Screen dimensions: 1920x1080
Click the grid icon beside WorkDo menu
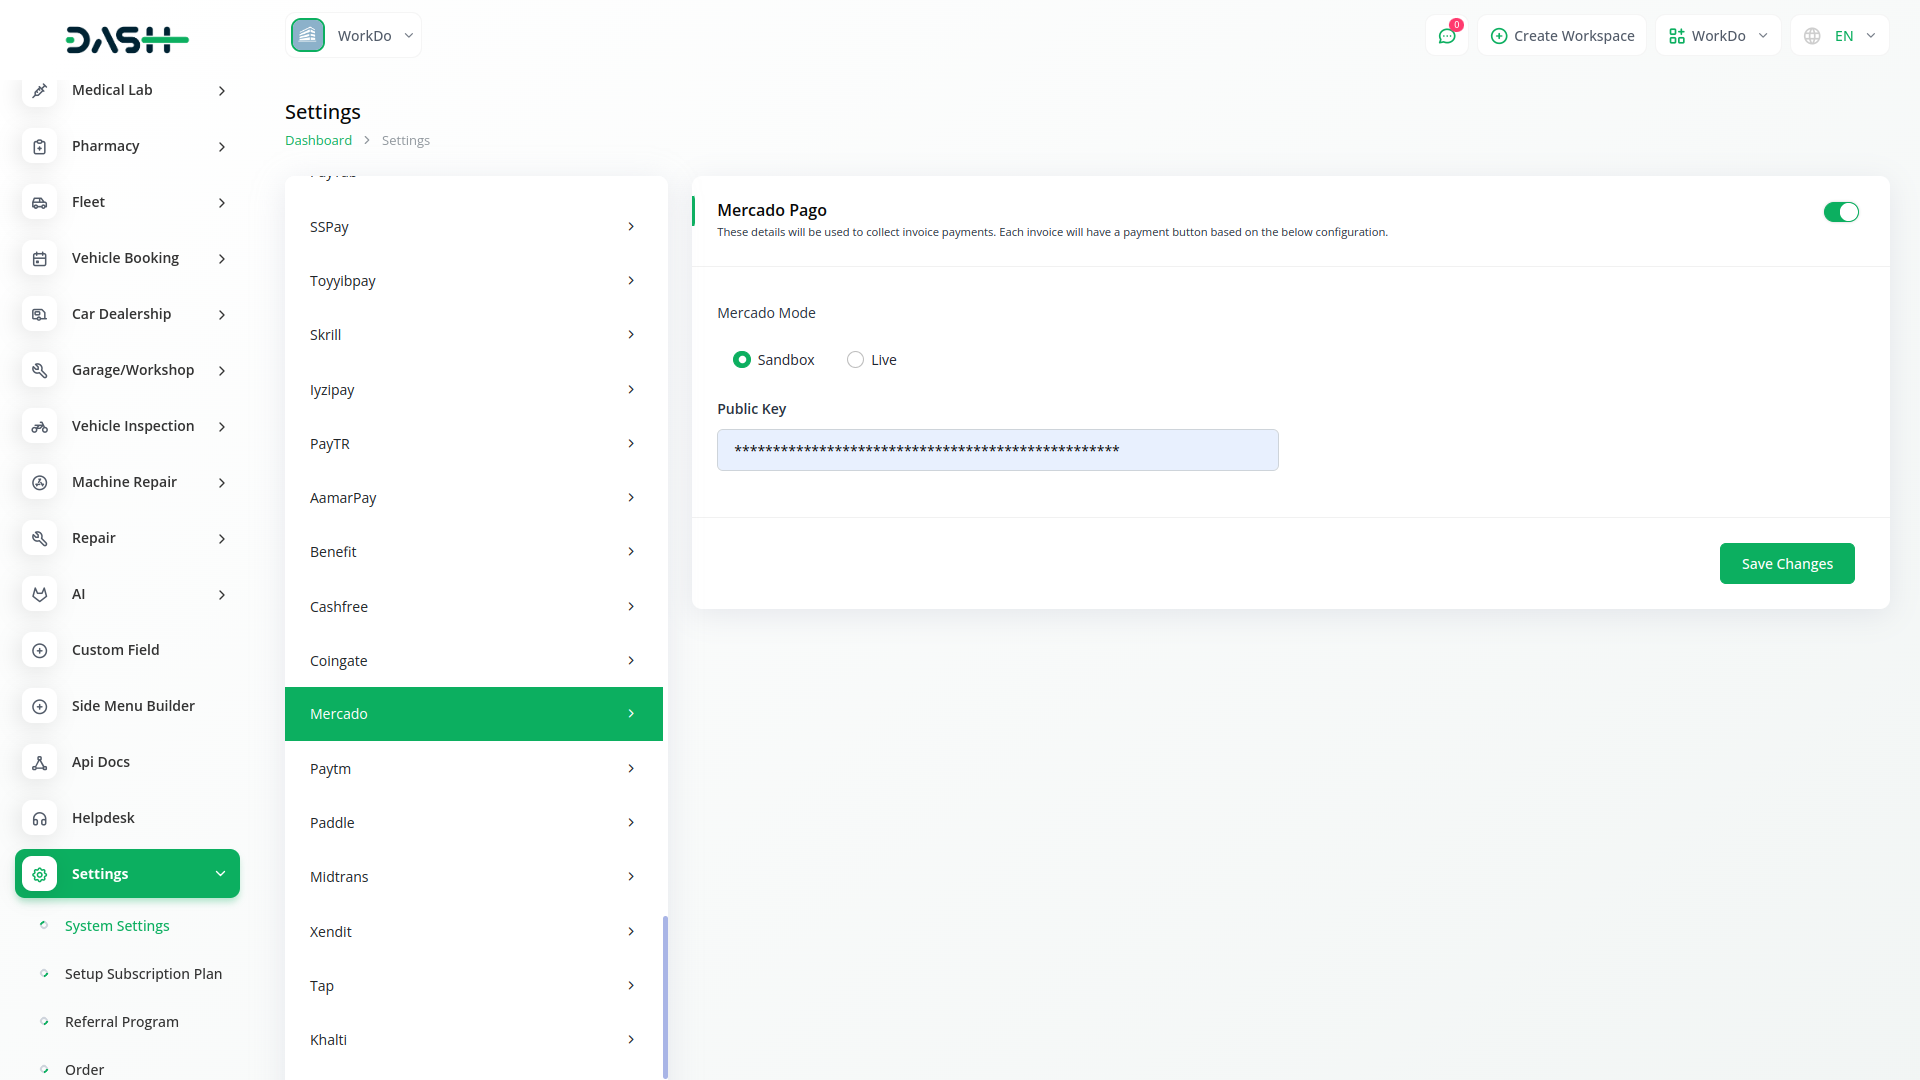pyautogui.click(x=1677, y=36)
